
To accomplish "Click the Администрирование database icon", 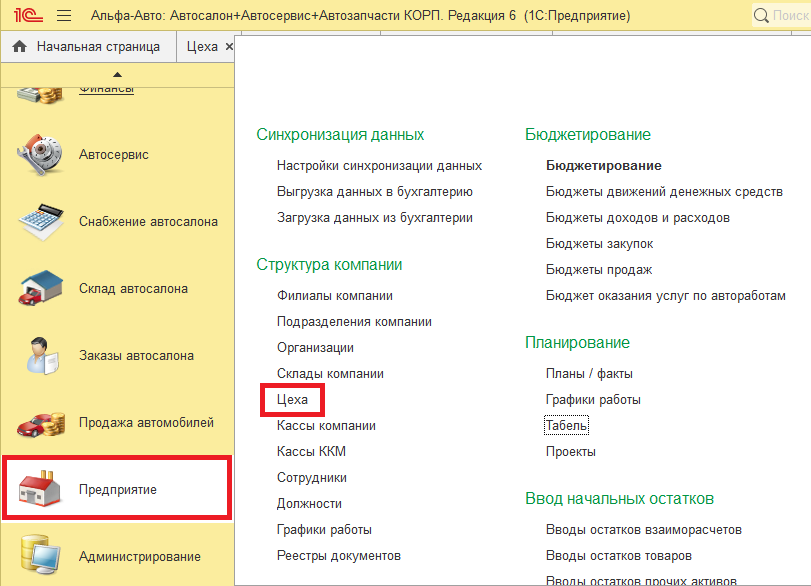I will tap(40, 555).
